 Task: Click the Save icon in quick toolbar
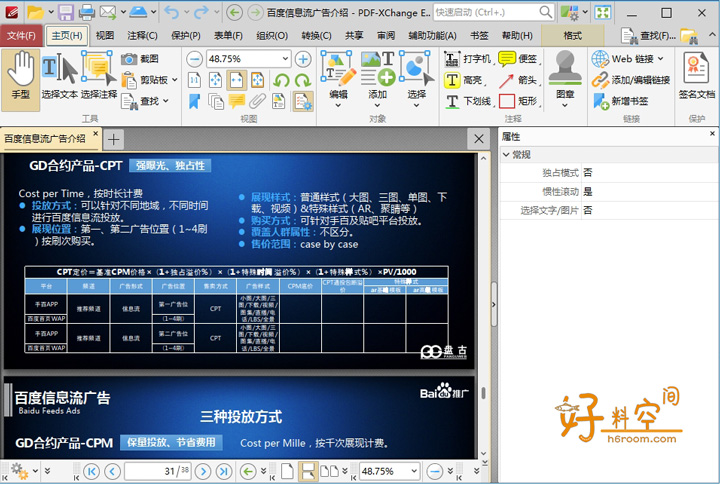pos(66,12)
